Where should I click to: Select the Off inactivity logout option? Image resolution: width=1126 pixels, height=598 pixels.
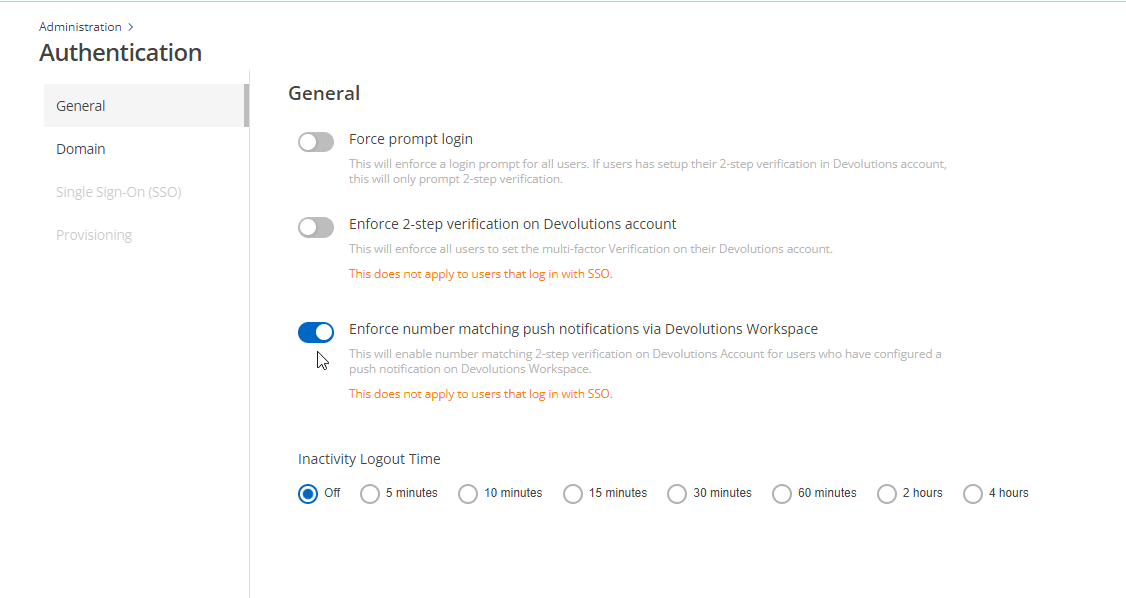click(308, 493)
